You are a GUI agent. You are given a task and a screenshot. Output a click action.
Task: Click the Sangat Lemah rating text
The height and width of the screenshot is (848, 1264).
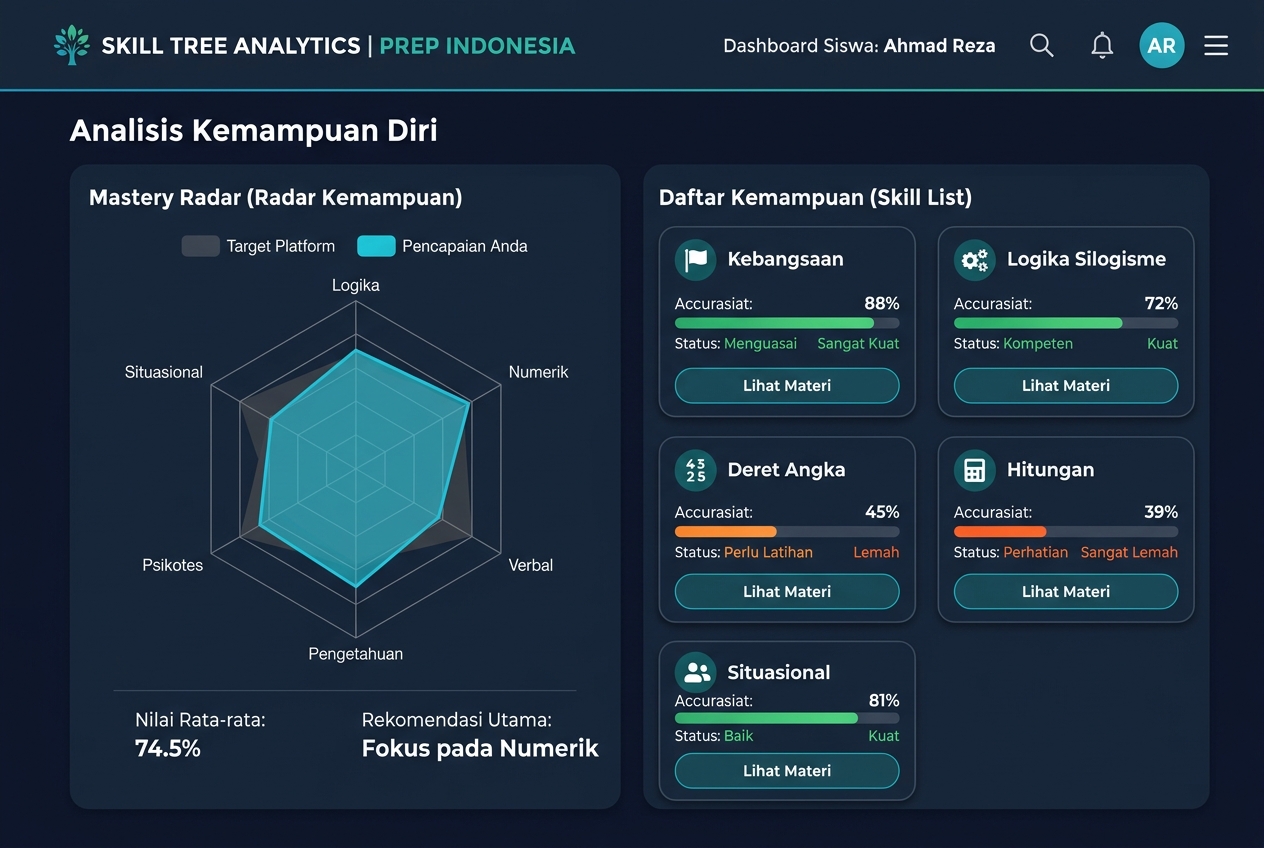click(x=1129, y=552)
